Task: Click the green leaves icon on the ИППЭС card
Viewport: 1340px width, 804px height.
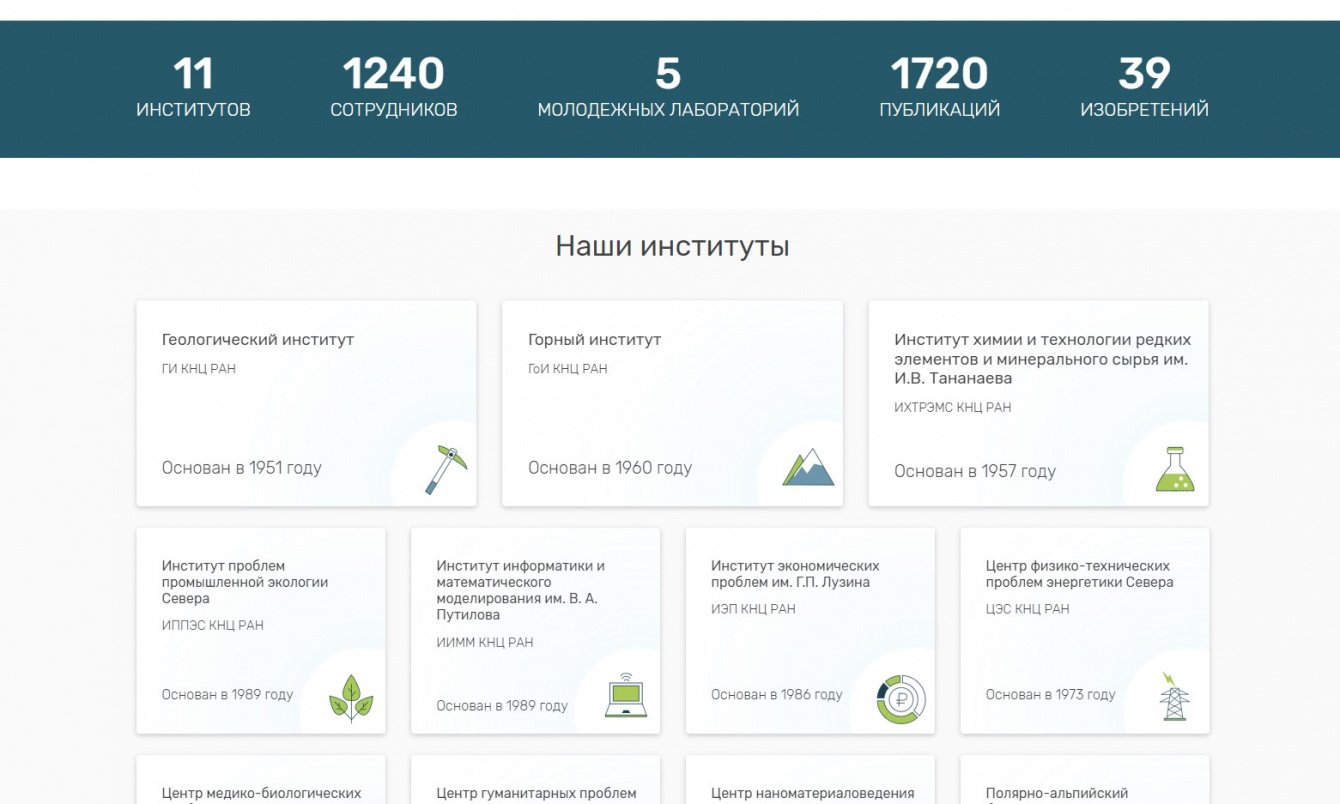Action: pos(351,697)
